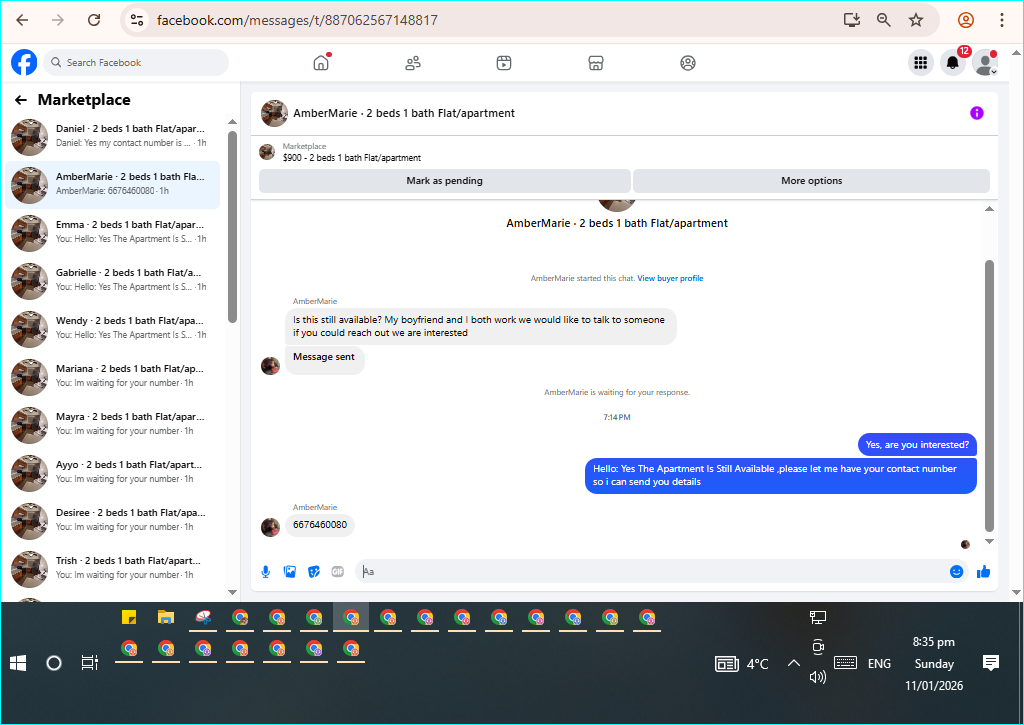The width and height of the screenshot is (1024, 725).
Task: Click More options button
Action: (811, 181)
